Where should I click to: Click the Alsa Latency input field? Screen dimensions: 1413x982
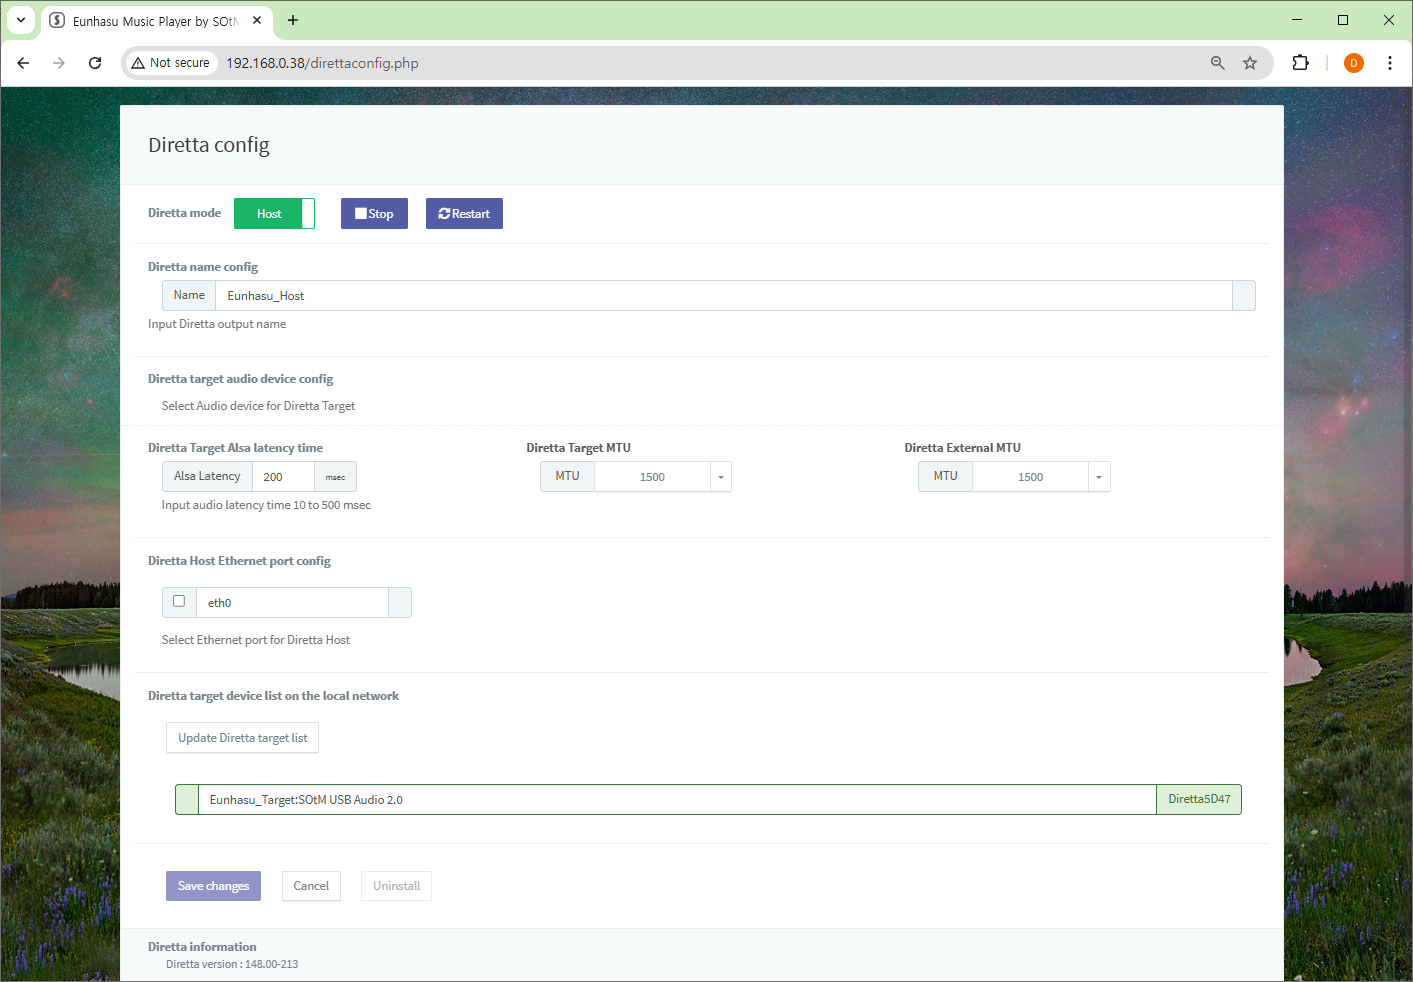coord(283,477)
